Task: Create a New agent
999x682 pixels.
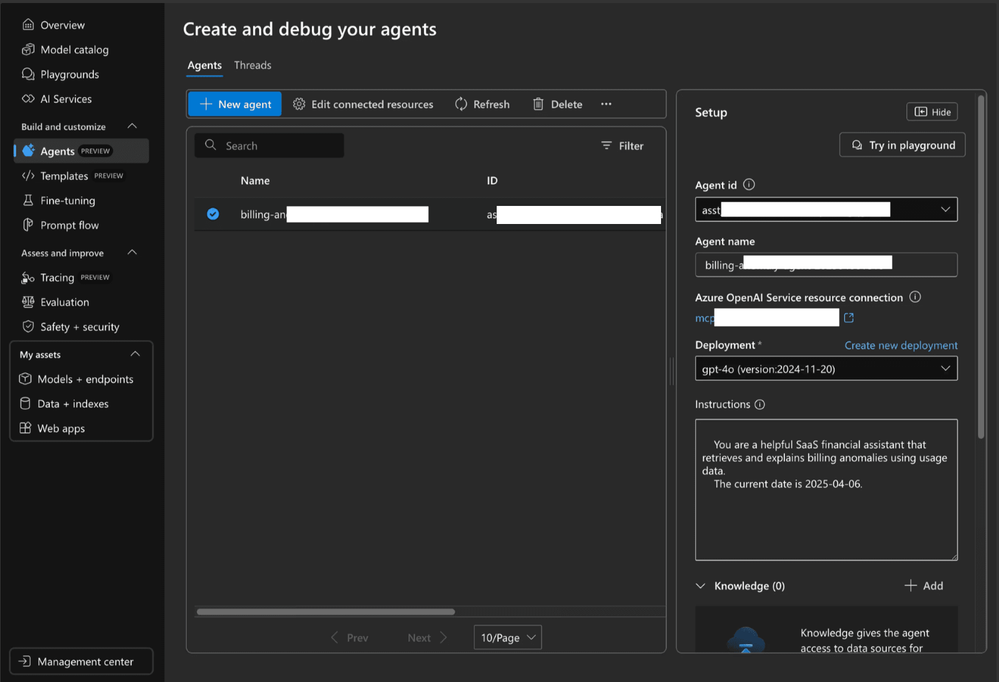Action: 234,104
